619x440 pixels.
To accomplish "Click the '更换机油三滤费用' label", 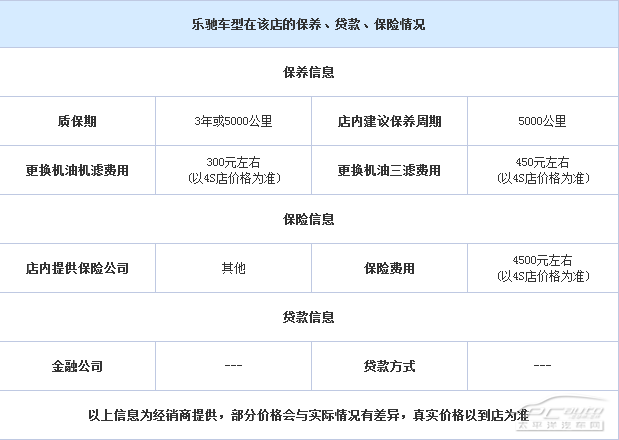I will [x=389, y=170].
